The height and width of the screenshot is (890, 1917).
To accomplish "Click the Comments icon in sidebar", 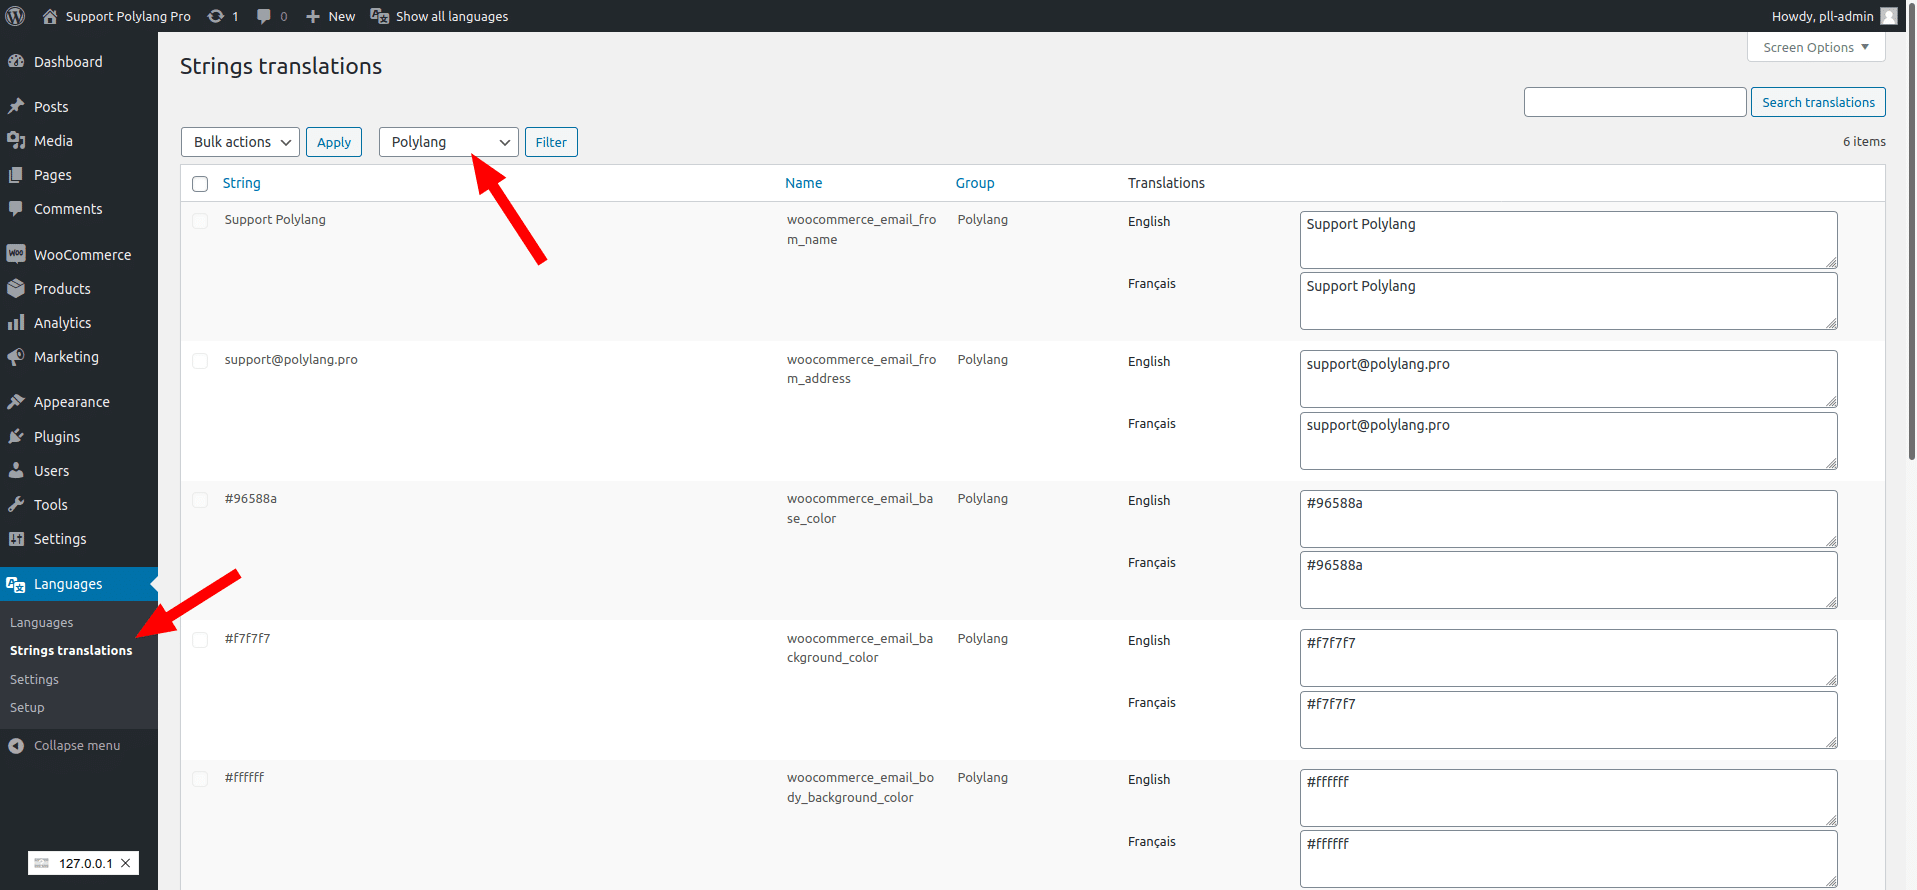I will 16,208.
